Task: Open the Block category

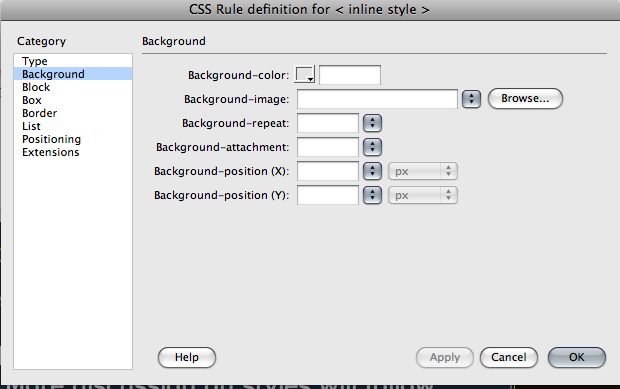Action: click(x=73, y=87)
